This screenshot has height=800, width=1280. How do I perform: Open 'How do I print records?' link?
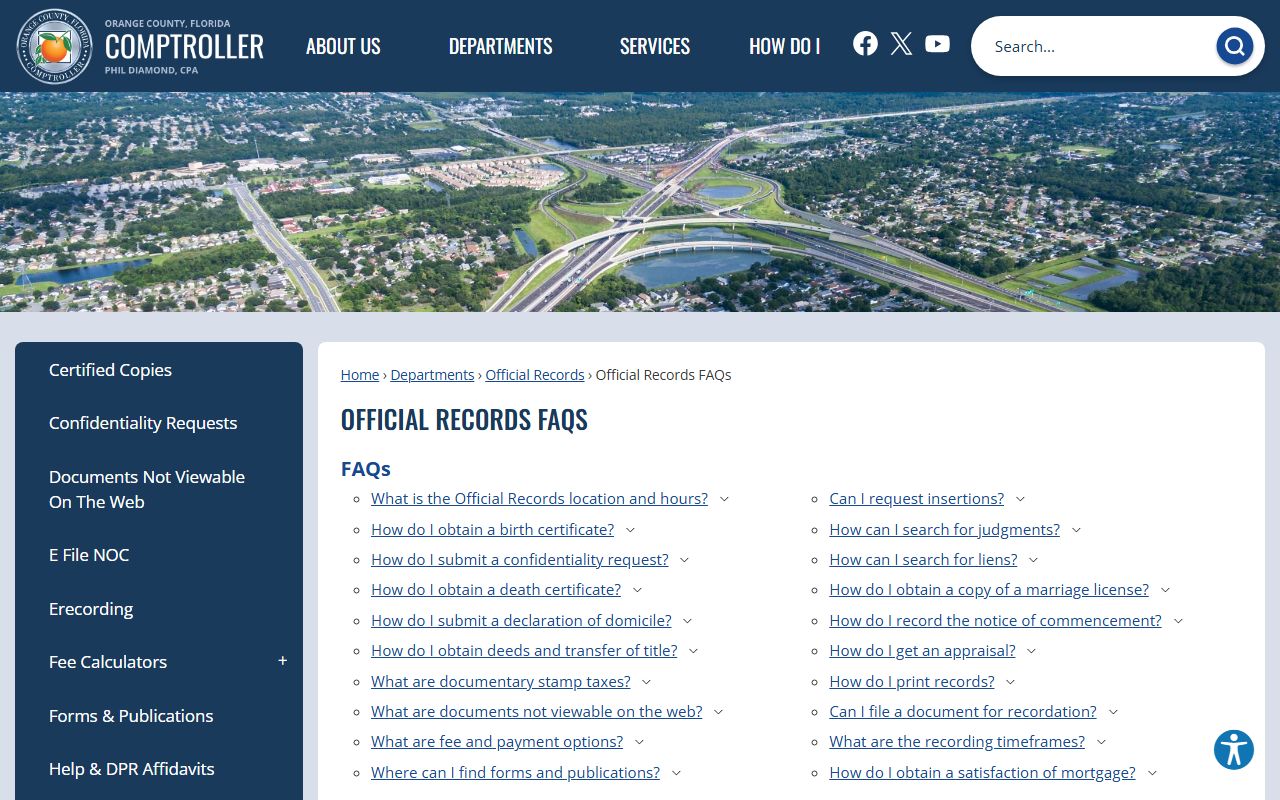point(912,682)
